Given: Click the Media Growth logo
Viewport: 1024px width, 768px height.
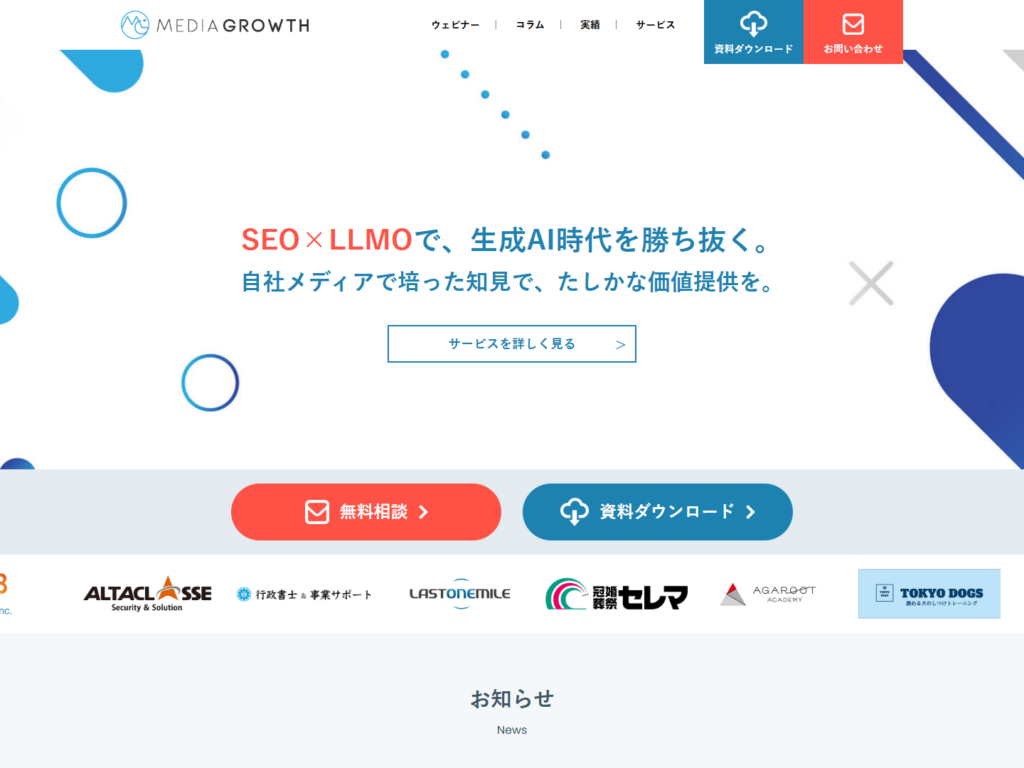Looking at the screenshot, I should (x=215, y=25).
